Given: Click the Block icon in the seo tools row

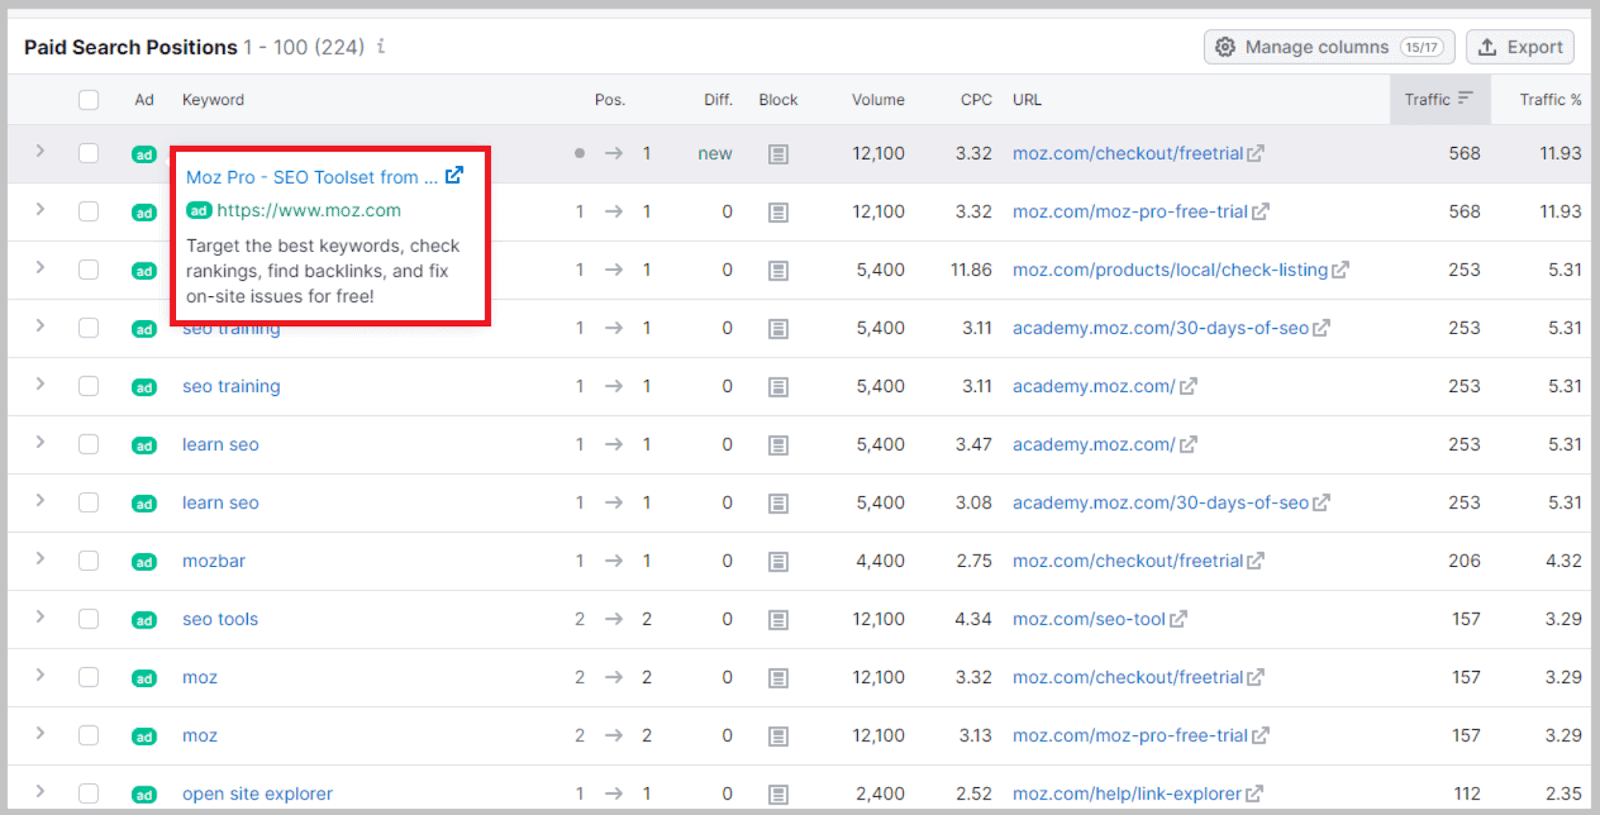Looking at the screenshot, I should [x=778, y=620].
